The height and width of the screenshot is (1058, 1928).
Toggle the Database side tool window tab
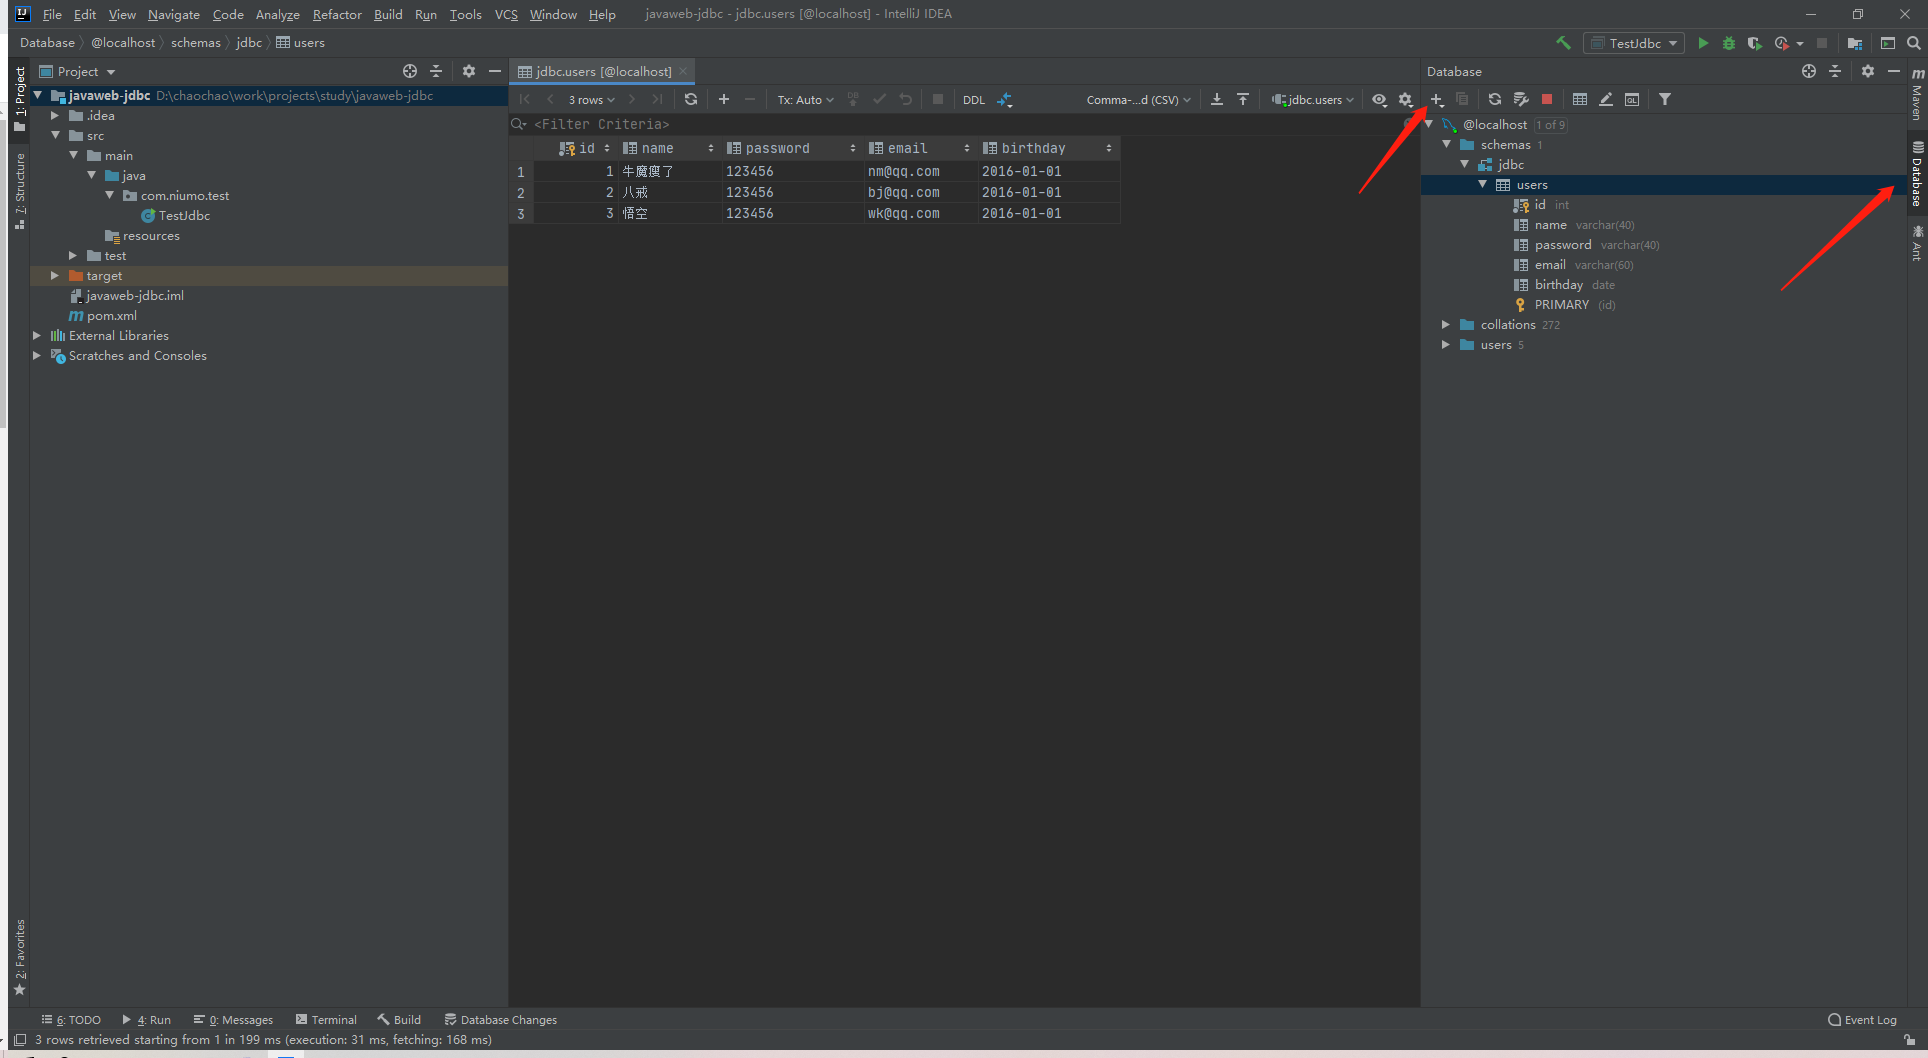pyautogui.click(x=1917, y=173)
